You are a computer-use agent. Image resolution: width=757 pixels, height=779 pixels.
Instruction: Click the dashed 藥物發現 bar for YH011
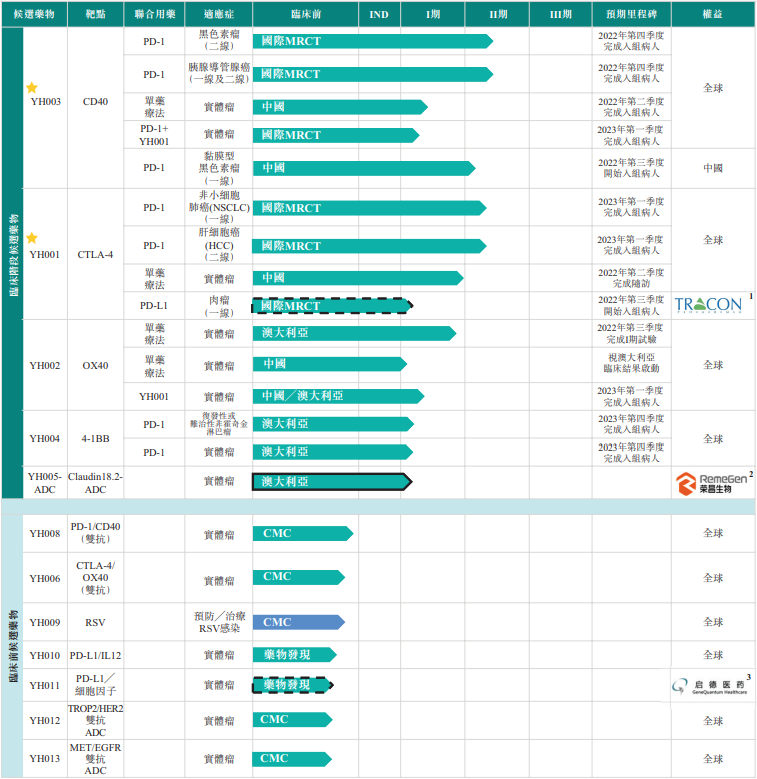pos(292,685)
